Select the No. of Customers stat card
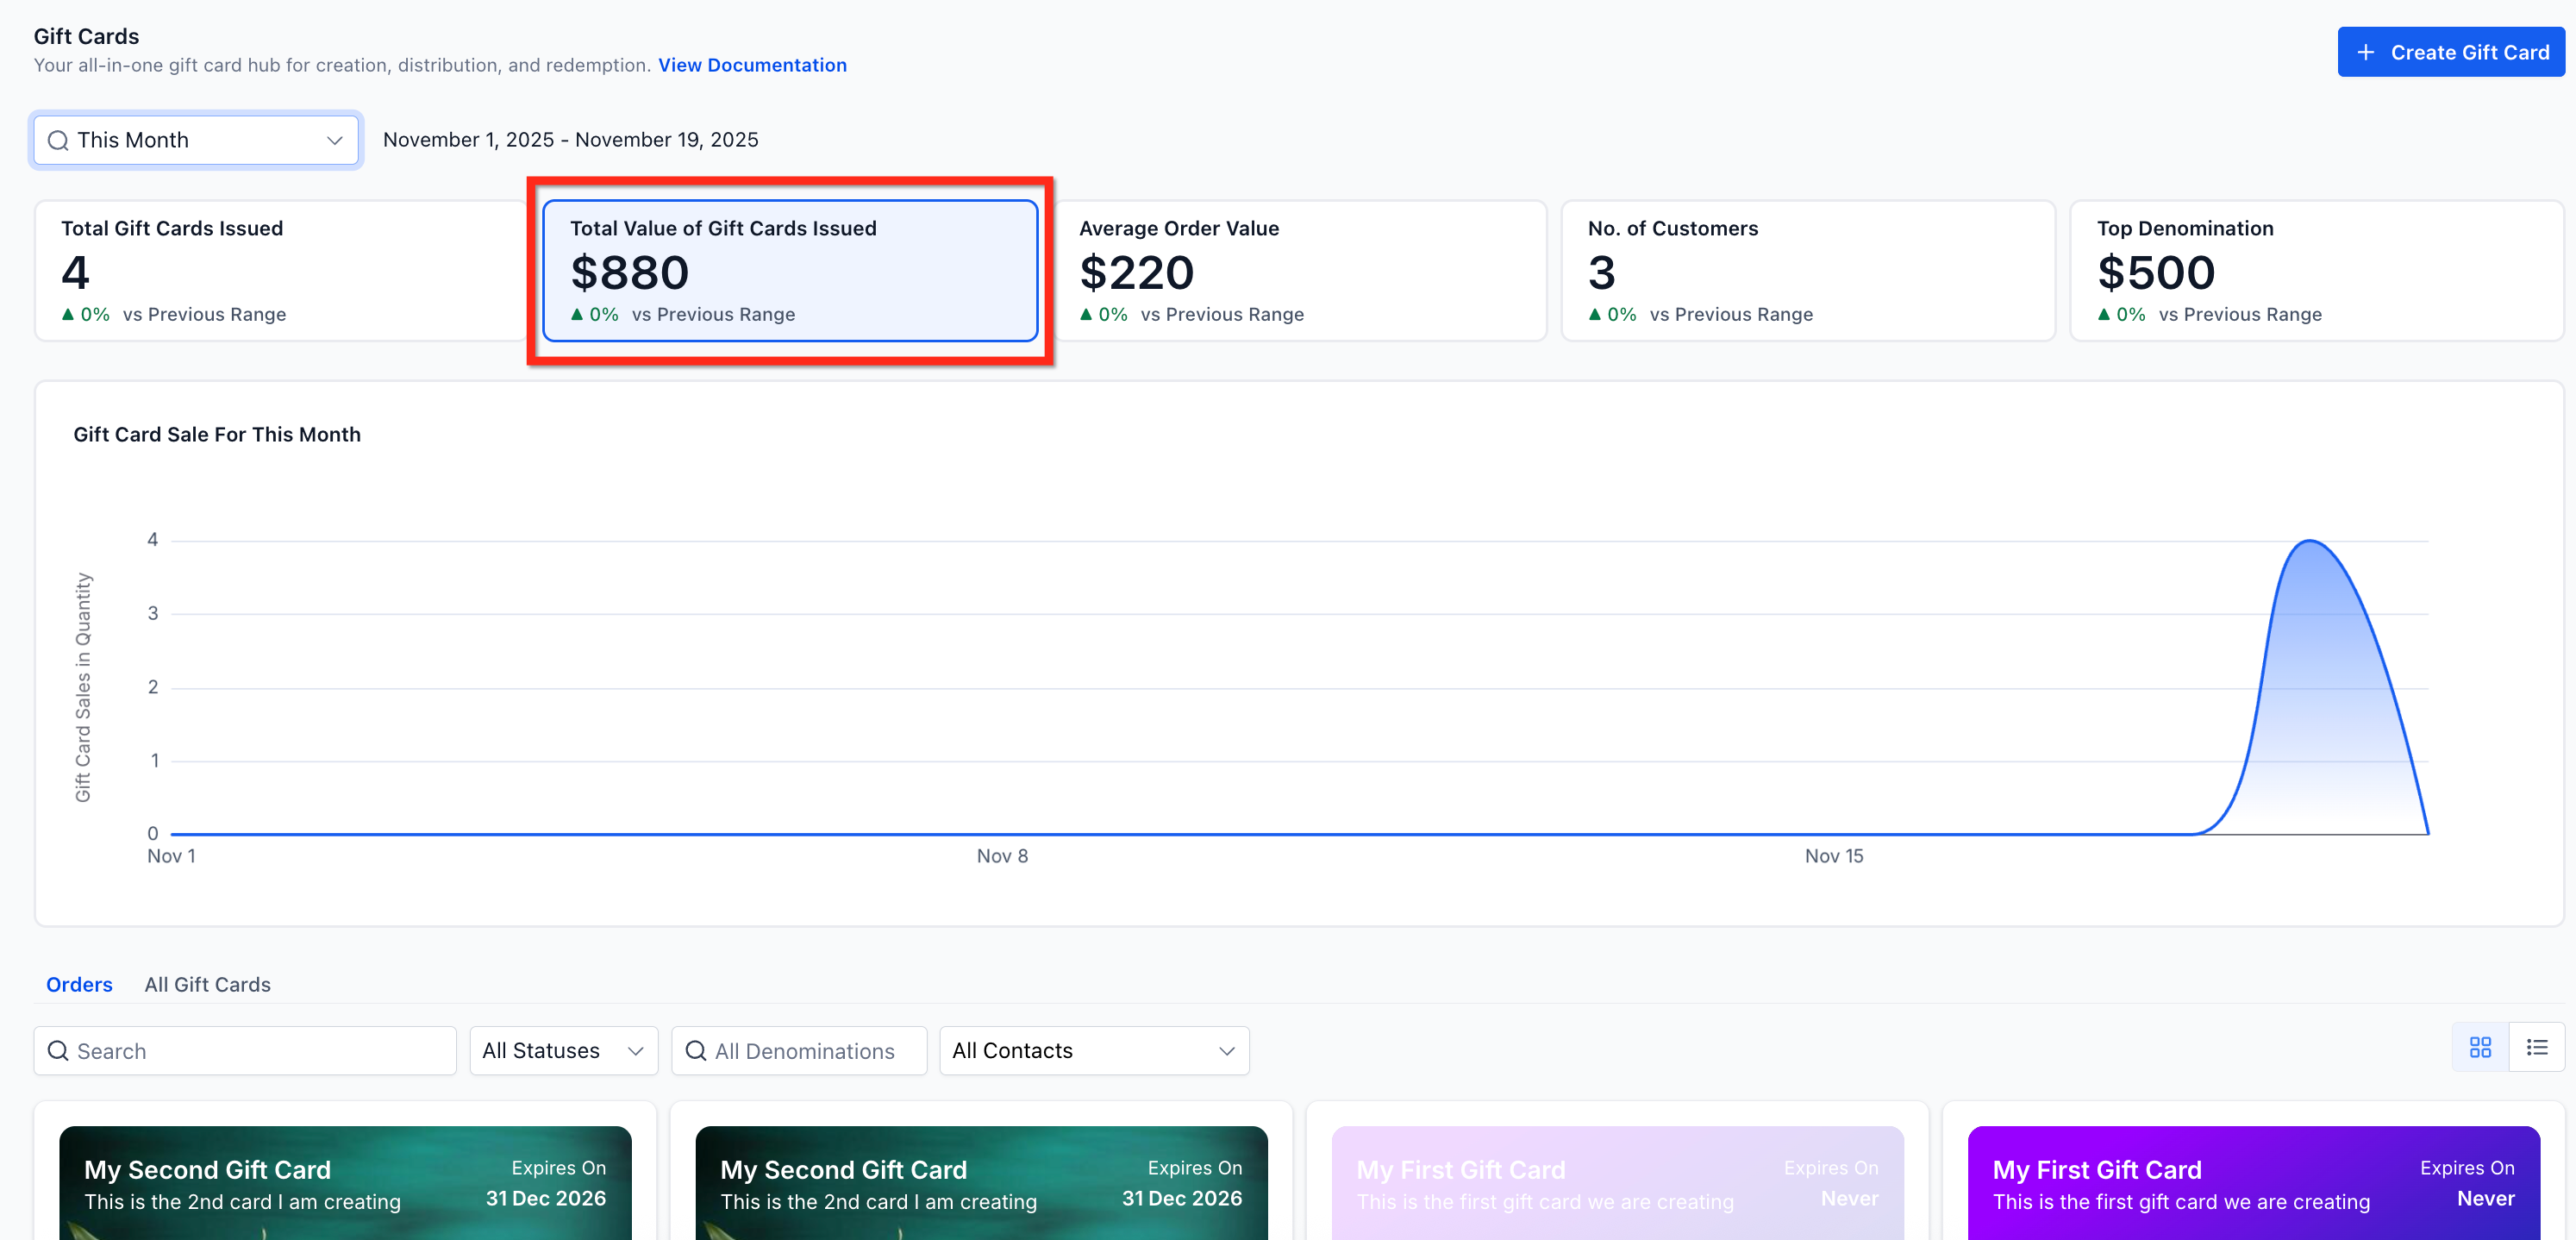Screen dimensions: 2576x1240 (x=1808, y=270)
